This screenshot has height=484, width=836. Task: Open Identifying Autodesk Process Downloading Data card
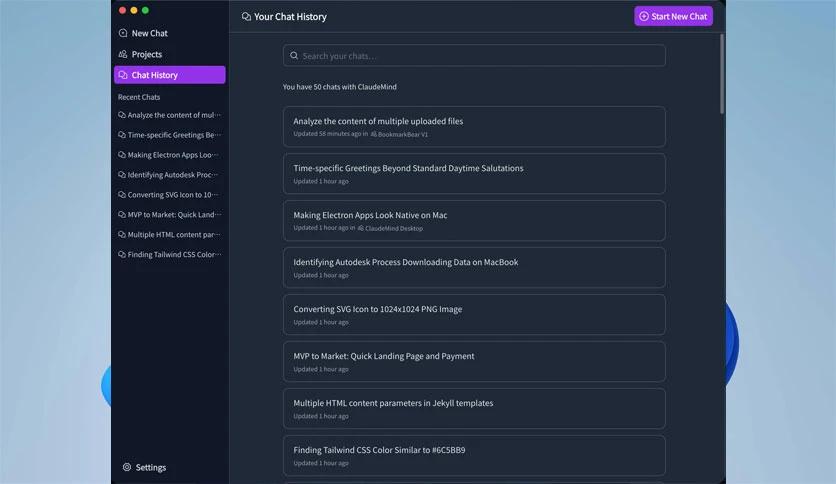click(474, 267)
